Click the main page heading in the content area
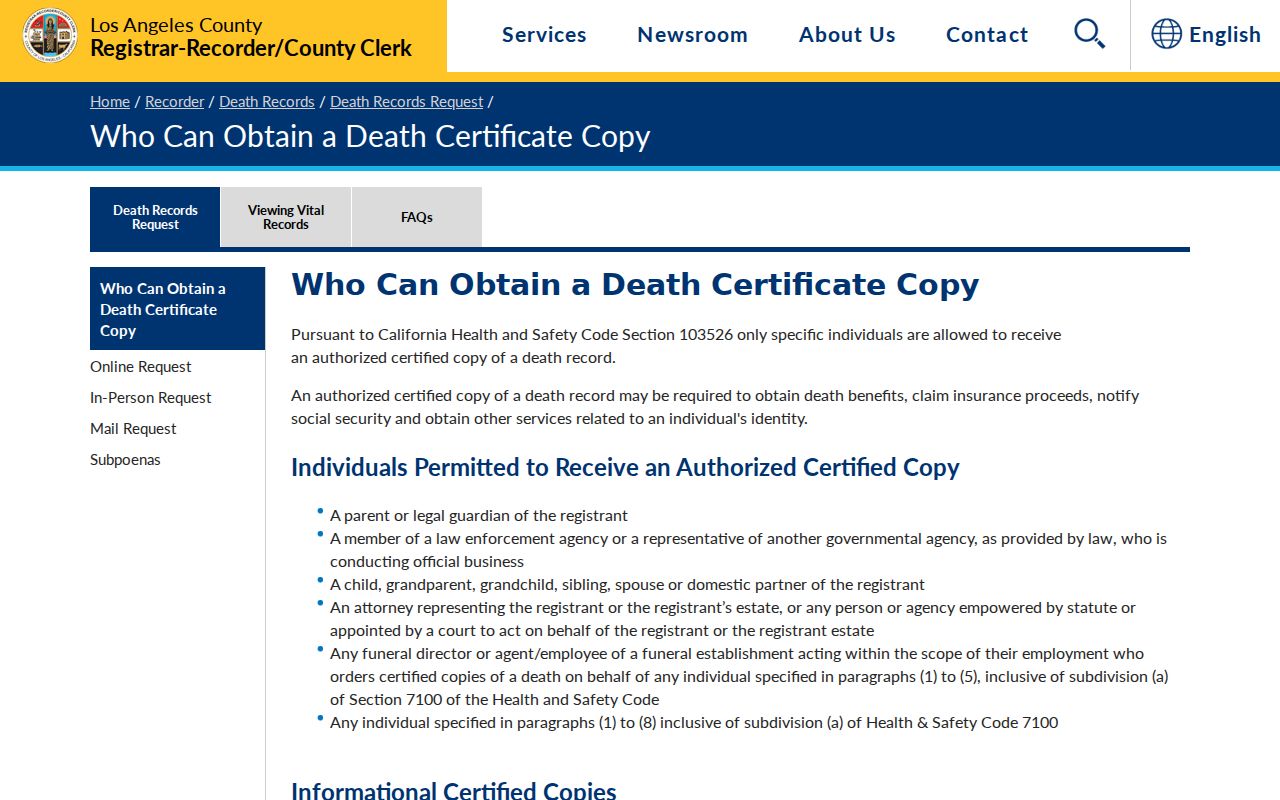 [x=635, y=285]
